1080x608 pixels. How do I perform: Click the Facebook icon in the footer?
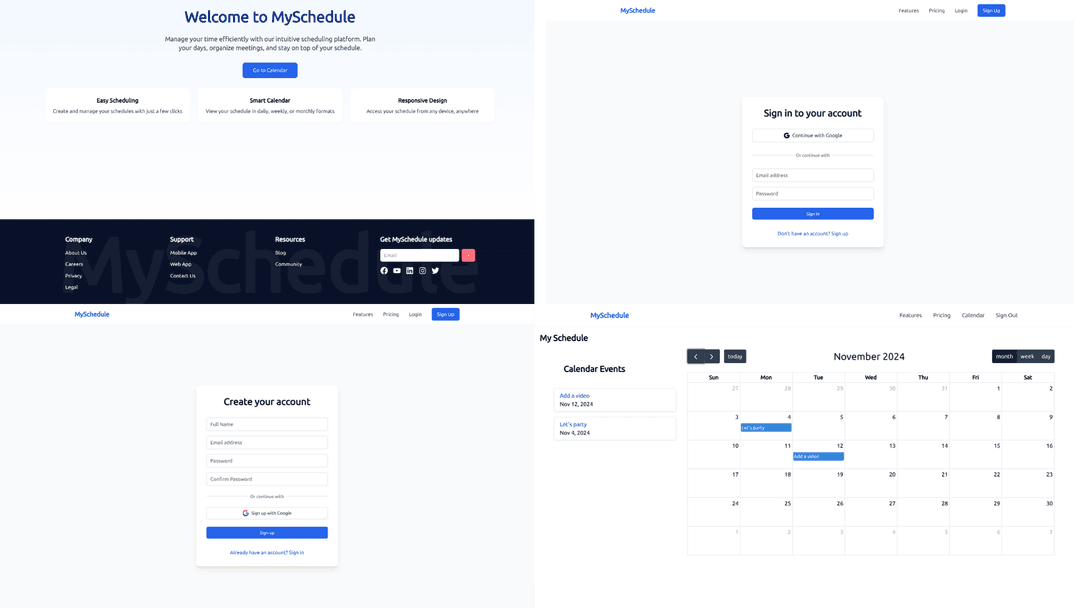[x=384, y=271]
